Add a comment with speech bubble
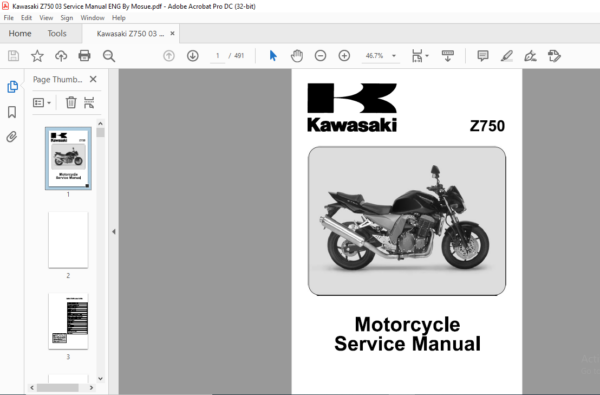The width and height of the screenshot is (600, 395). (483, 56)
